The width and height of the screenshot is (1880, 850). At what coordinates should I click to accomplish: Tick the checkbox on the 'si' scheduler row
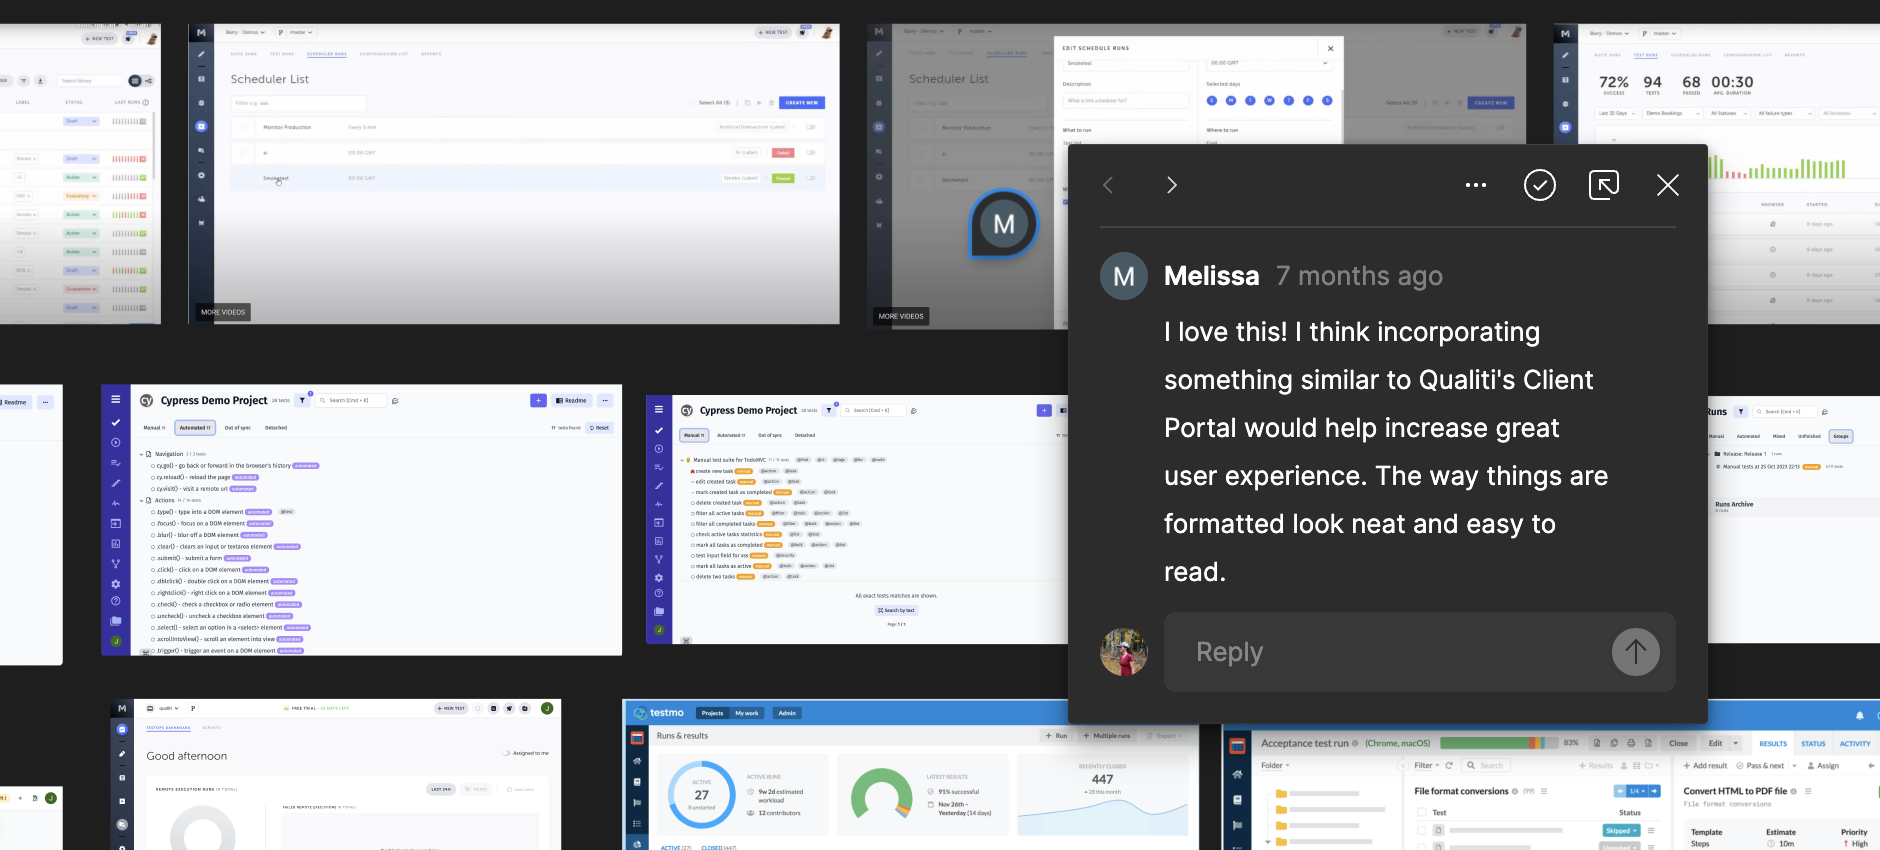pyautogui.click(x=242, y=152)
